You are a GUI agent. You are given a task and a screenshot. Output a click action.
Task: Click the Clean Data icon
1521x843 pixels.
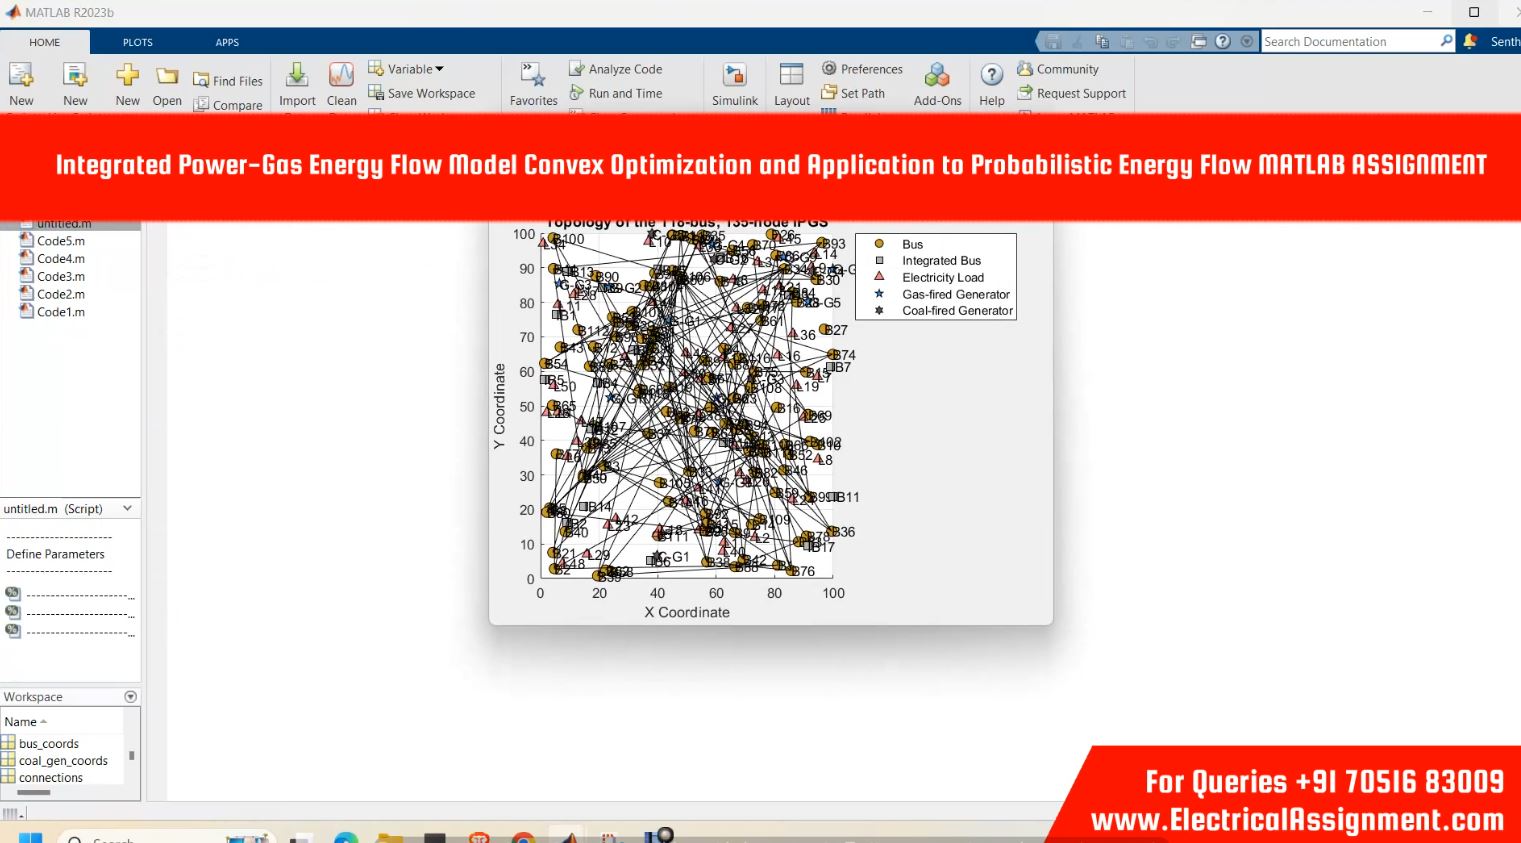(x=341, y=76)
